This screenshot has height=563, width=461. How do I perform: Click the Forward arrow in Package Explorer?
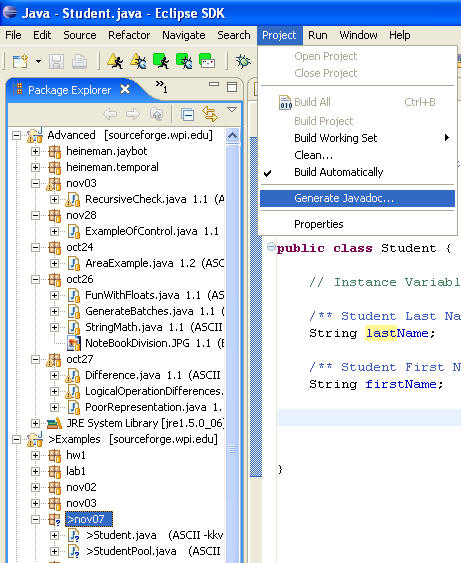[132, 114]
